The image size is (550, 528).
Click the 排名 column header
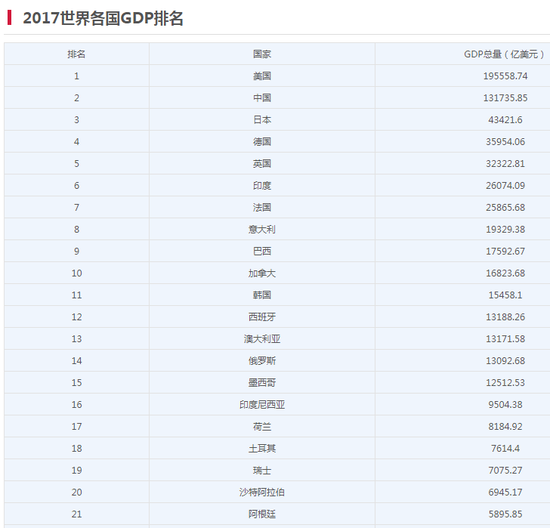coord(76,54)
